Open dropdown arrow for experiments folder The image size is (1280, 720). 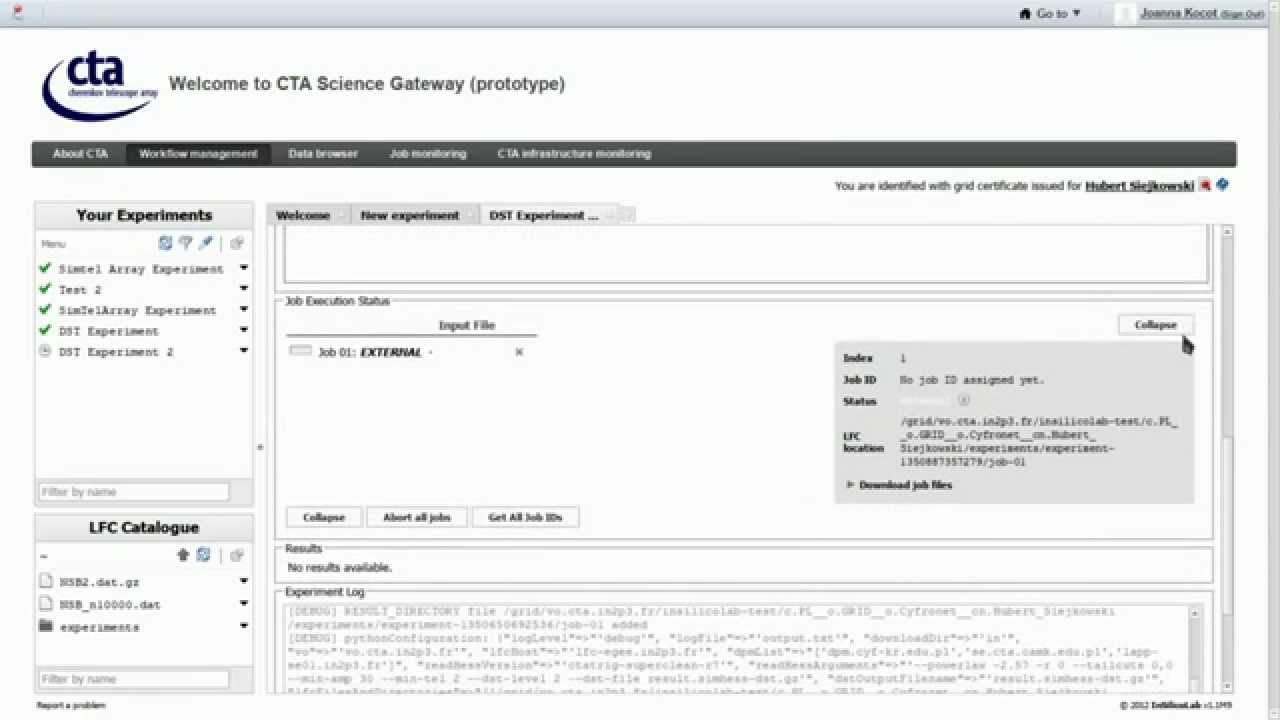[x=244, y=627]
